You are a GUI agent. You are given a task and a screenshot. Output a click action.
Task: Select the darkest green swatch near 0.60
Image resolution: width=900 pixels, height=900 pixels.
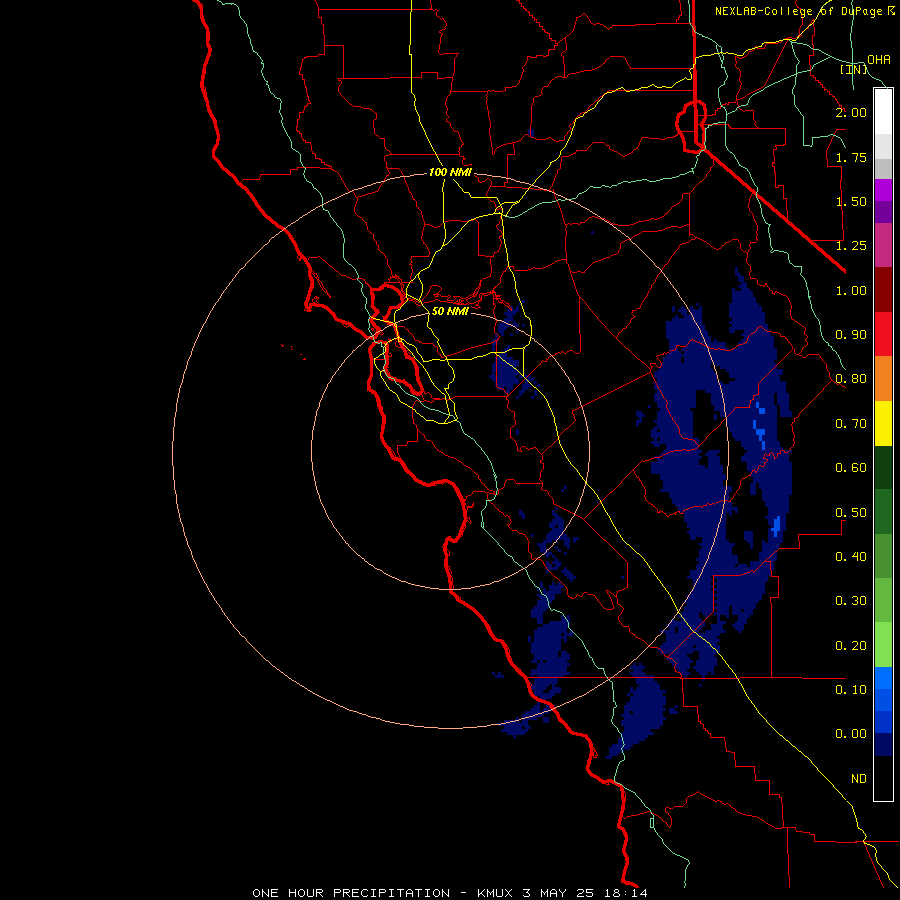(x=883, y=468)
